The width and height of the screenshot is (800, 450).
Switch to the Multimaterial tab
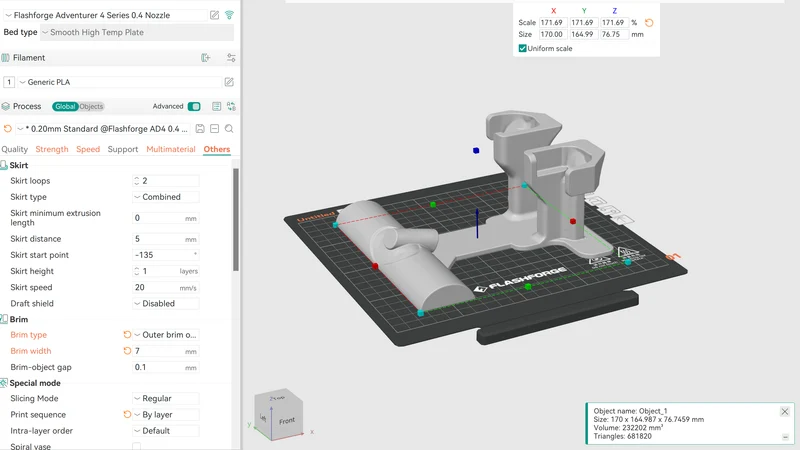[x=171, y=149]
